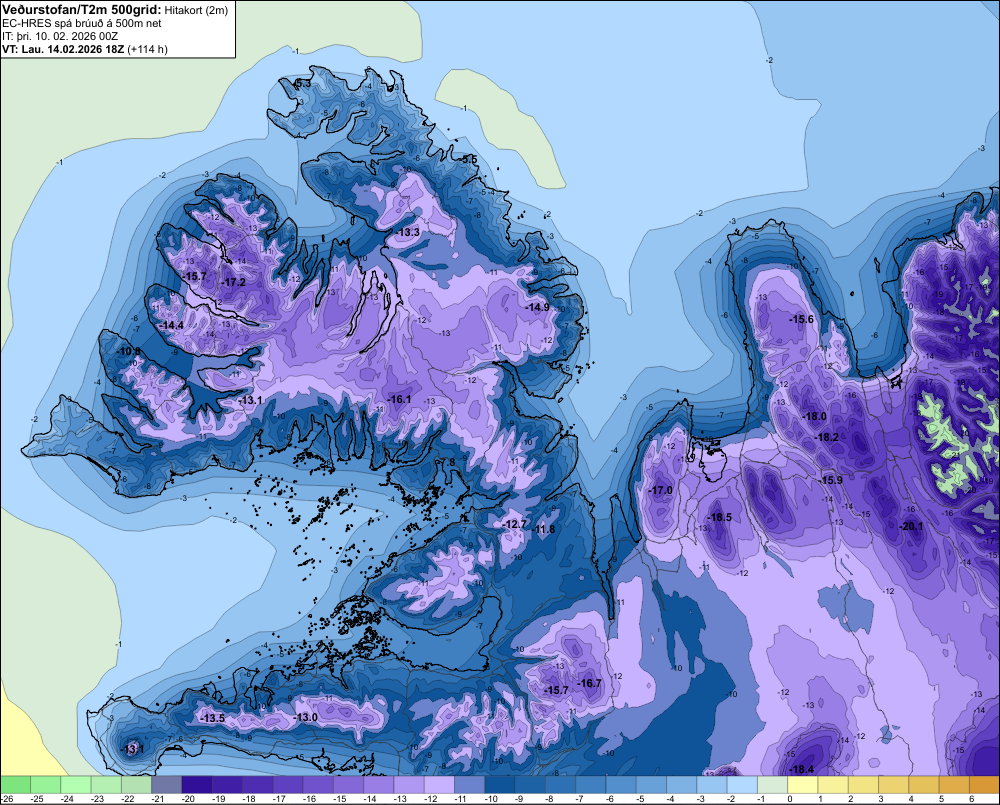
Task: Click the -10.8 temperature label
Action: point(129,351)
